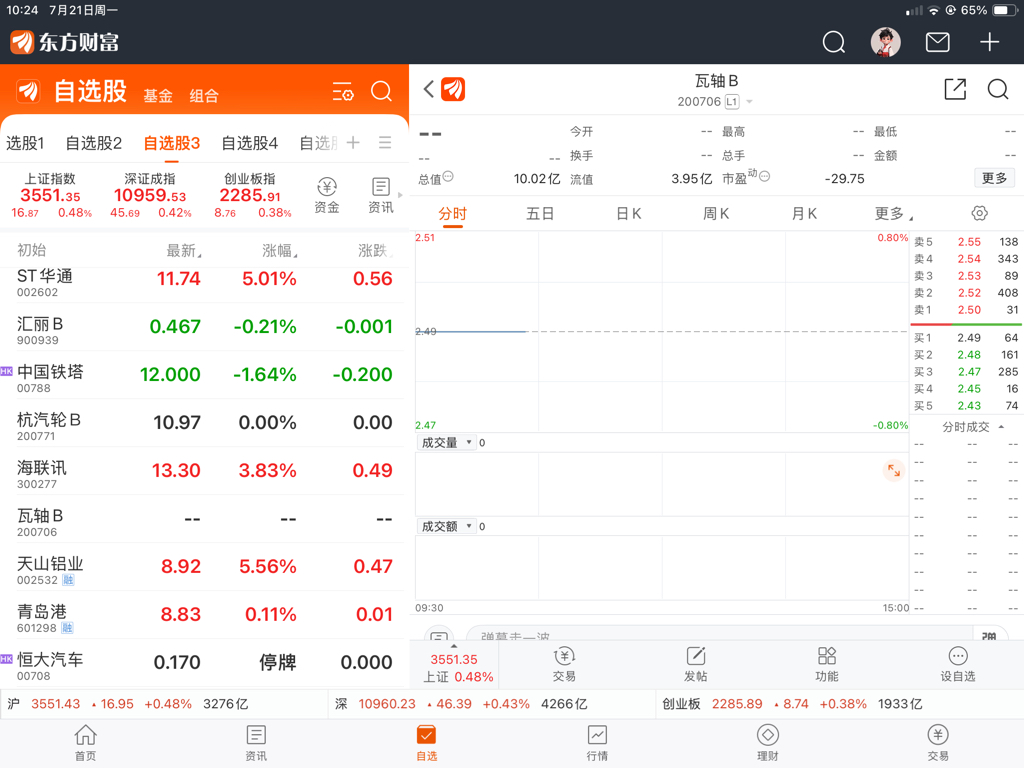The height and width of the screenshot is (768, 1024).
Task: Switch to 自选股2 tab
Action: (x=93, y=143)
